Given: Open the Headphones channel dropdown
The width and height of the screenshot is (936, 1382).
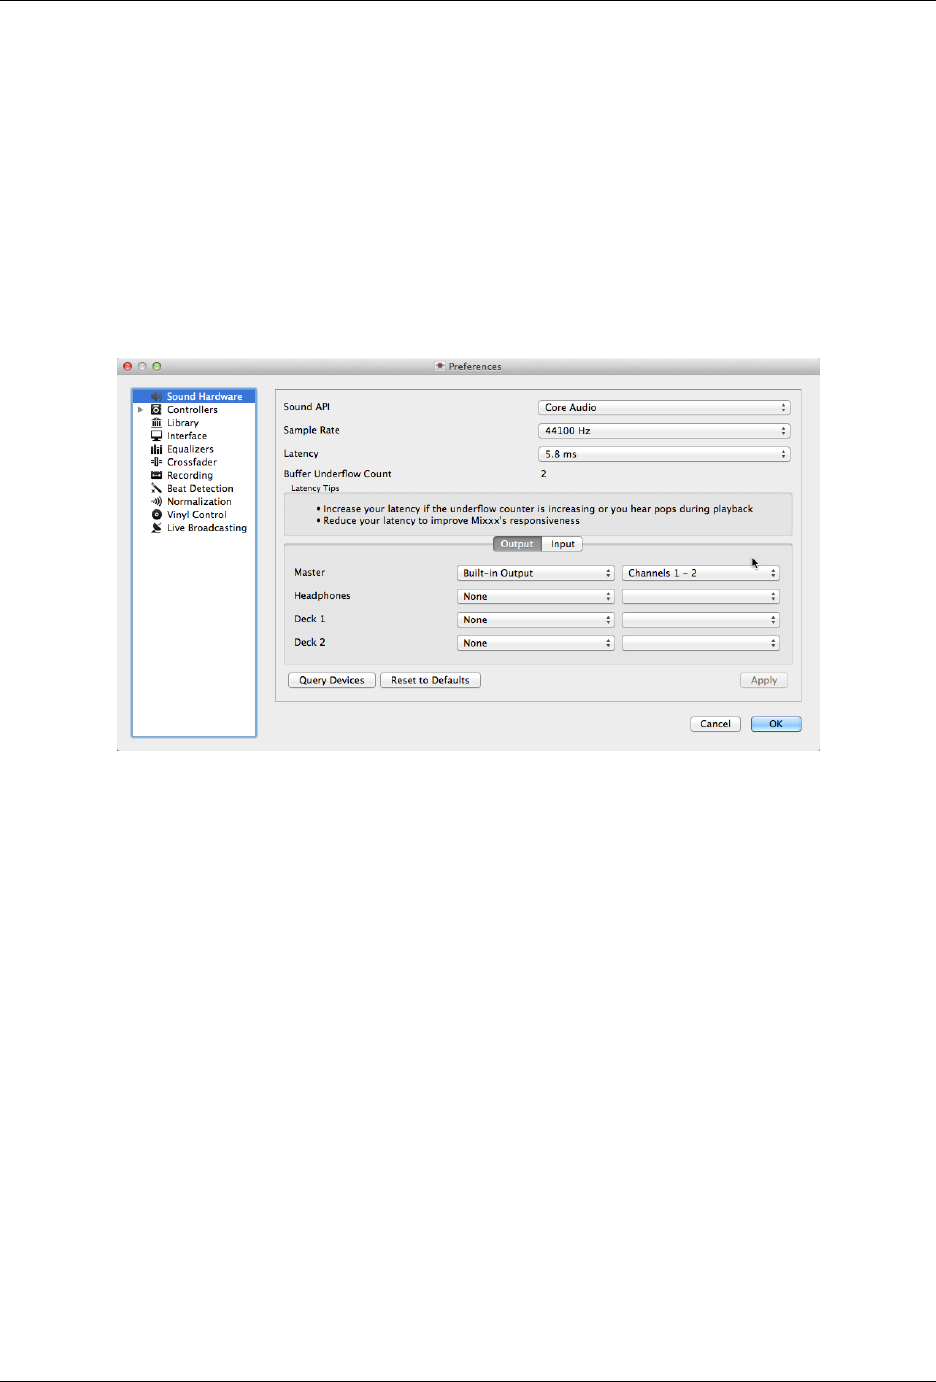Looking at the screenshot, I should coord(700,596).
